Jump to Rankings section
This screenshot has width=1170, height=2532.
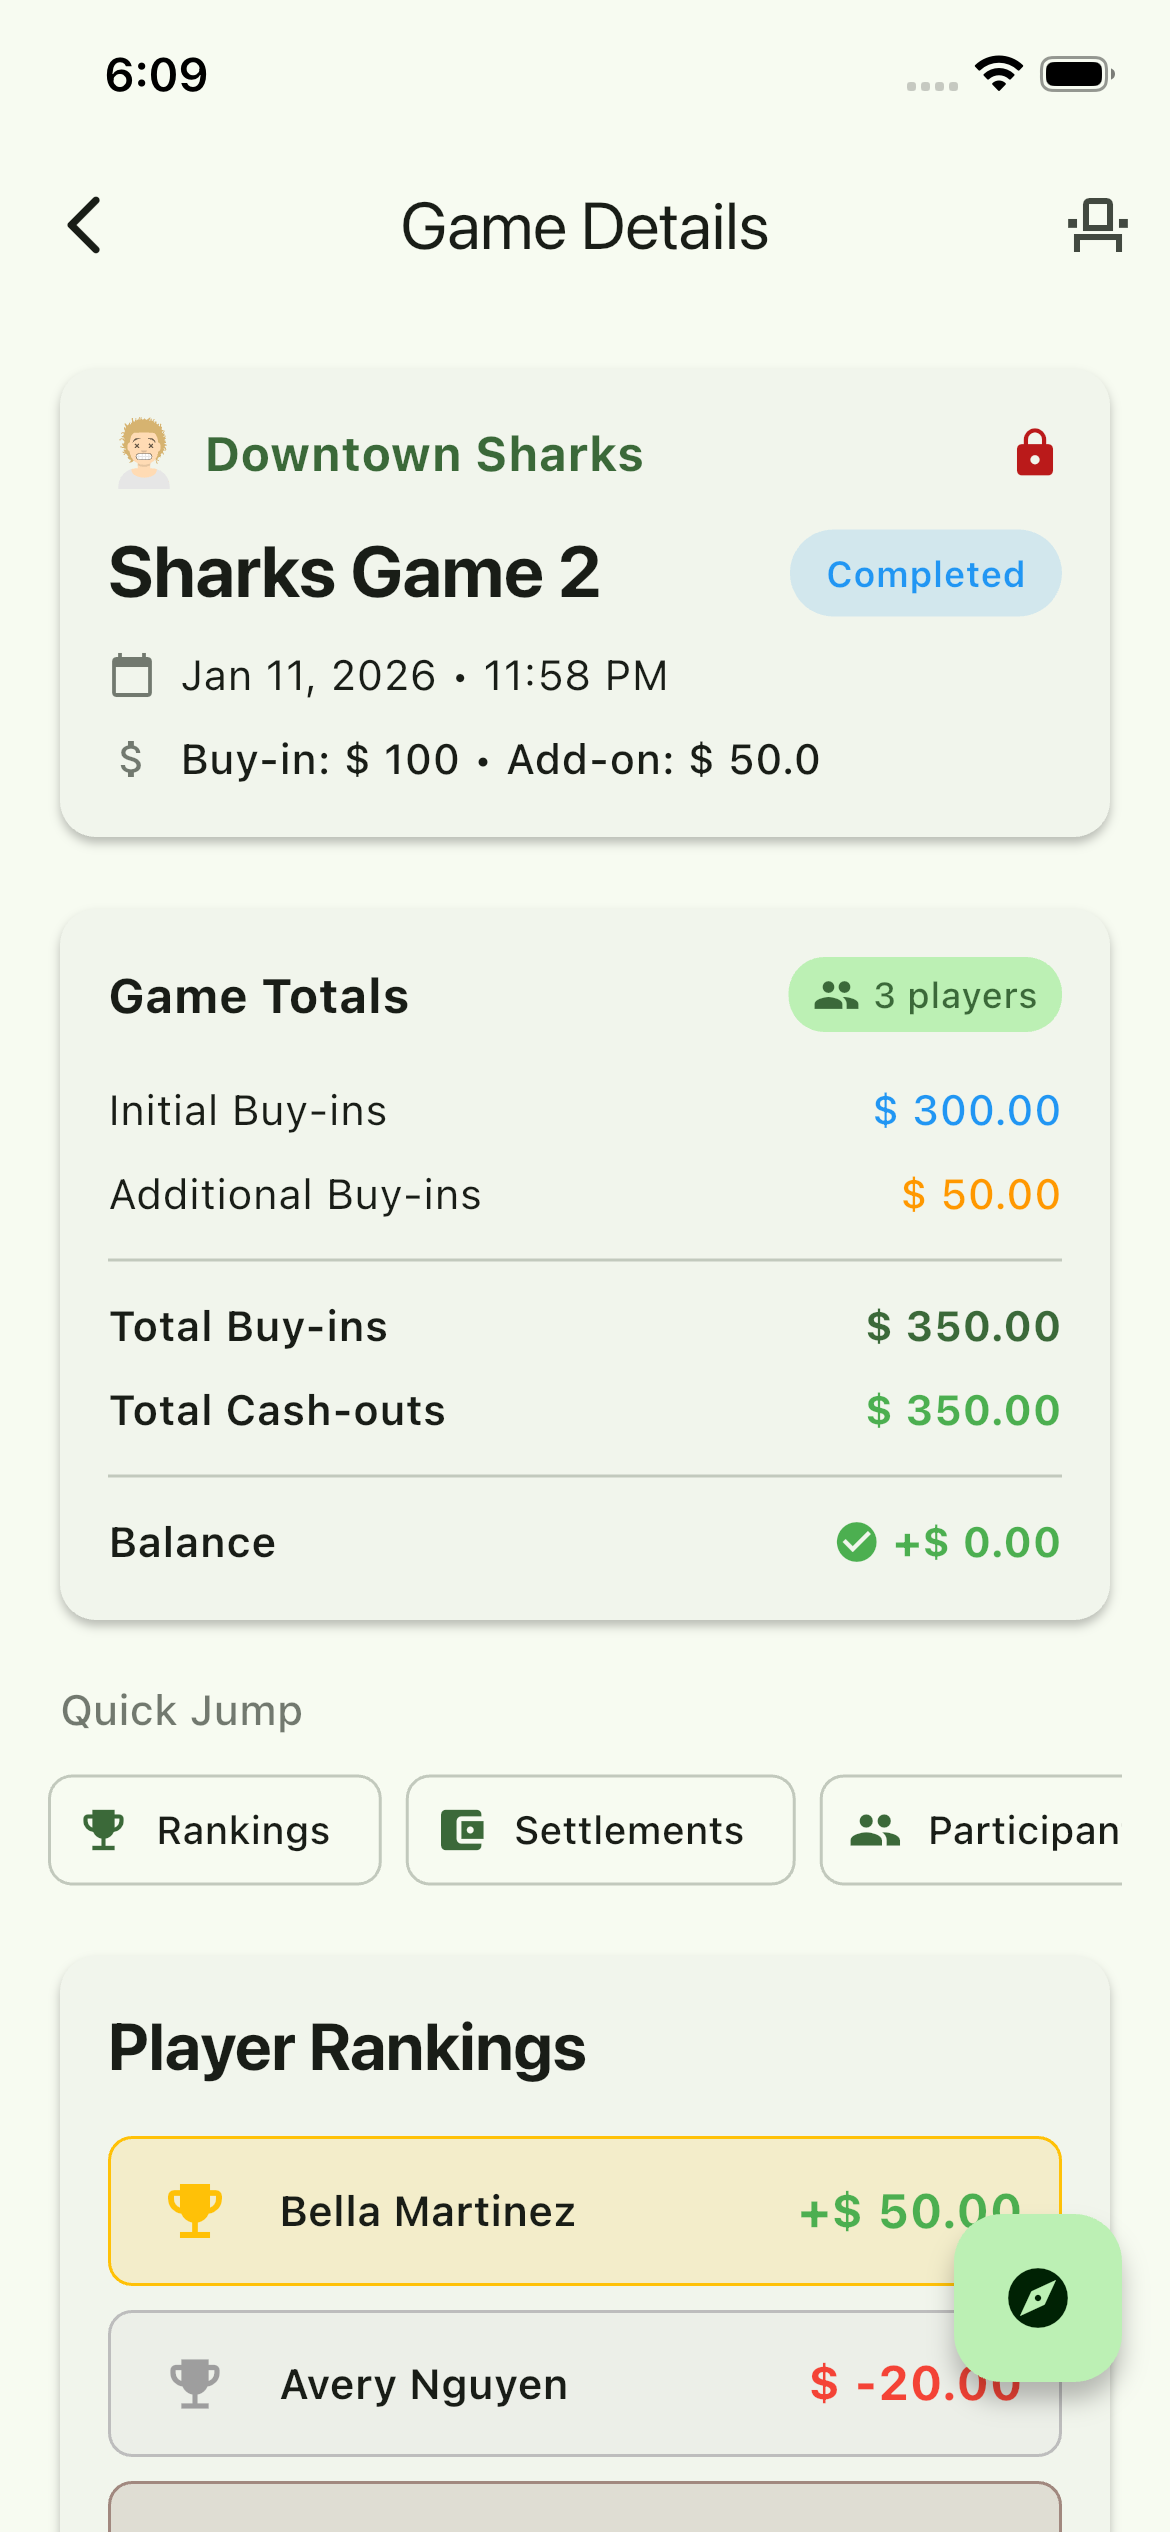(215, 1830)
